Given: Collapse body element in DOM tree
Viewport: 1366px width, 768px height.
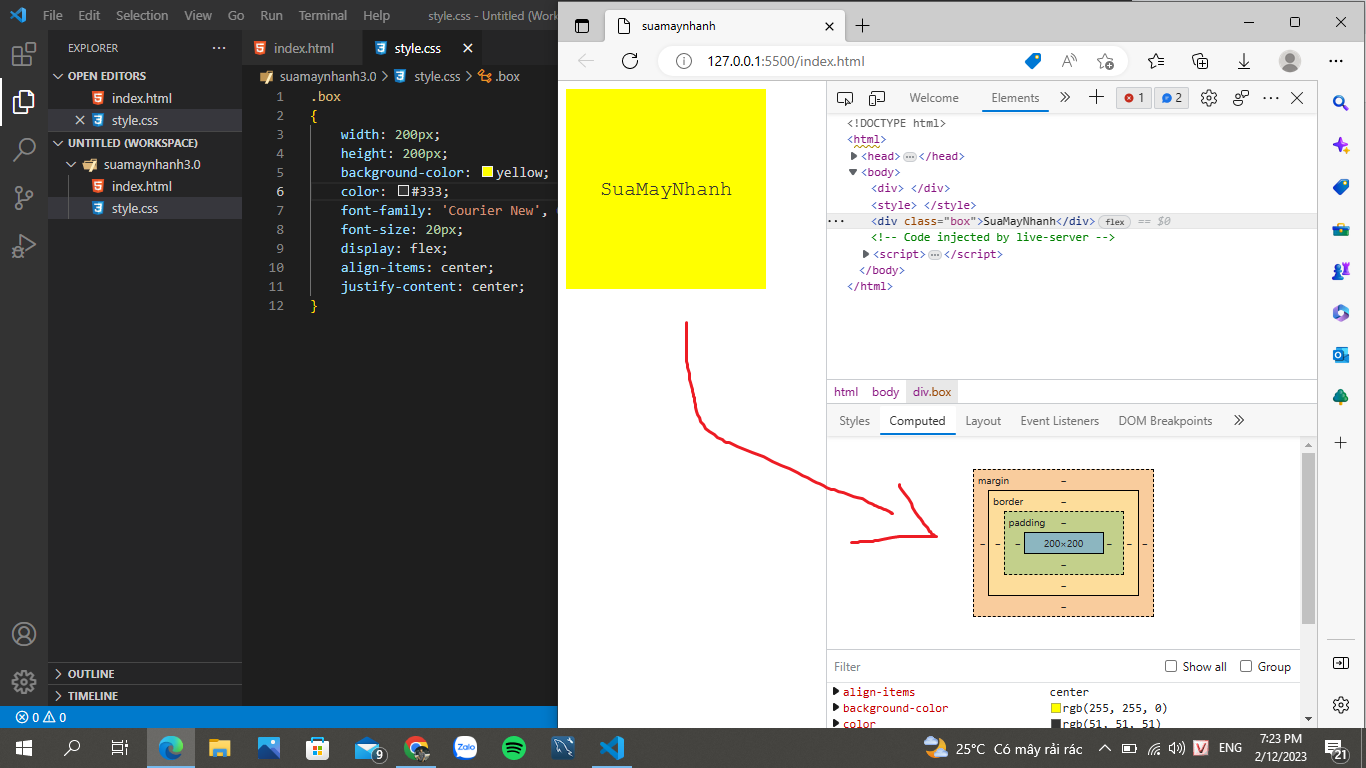Looking at the screenshot, I should [853, 172].
